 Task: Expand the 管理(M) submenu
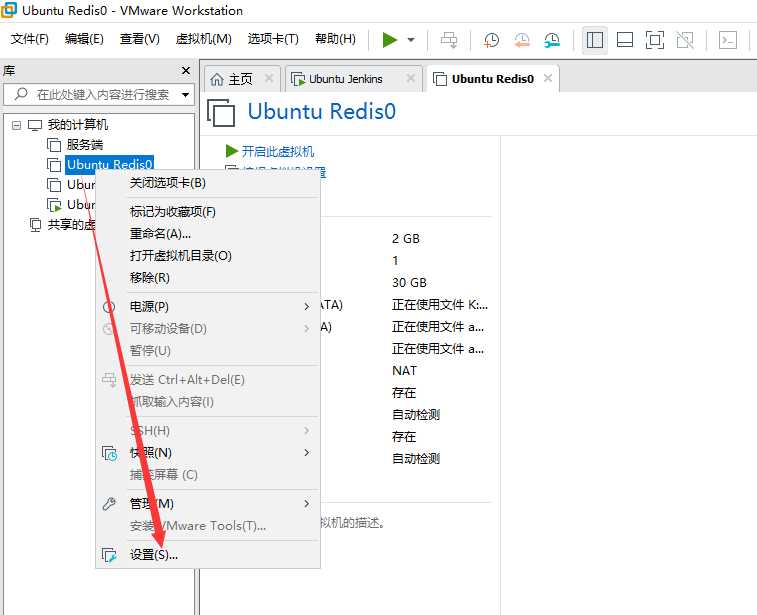point(208,504)
